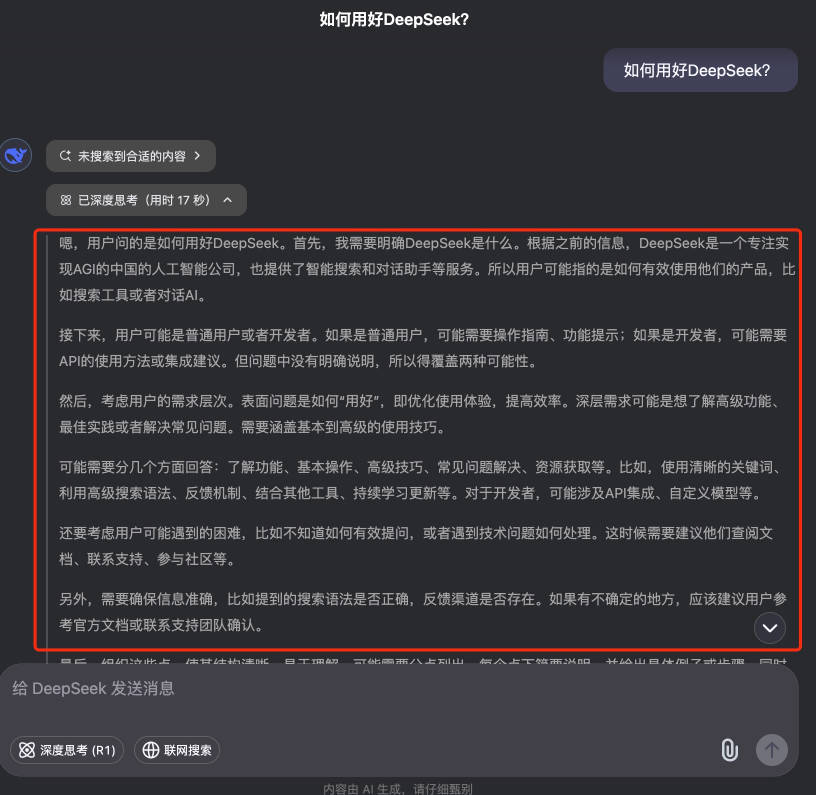816x795 pixels.
Task: Click the paragraph starting with 接下来,用户可能是
Action: [x=423, y=348]
